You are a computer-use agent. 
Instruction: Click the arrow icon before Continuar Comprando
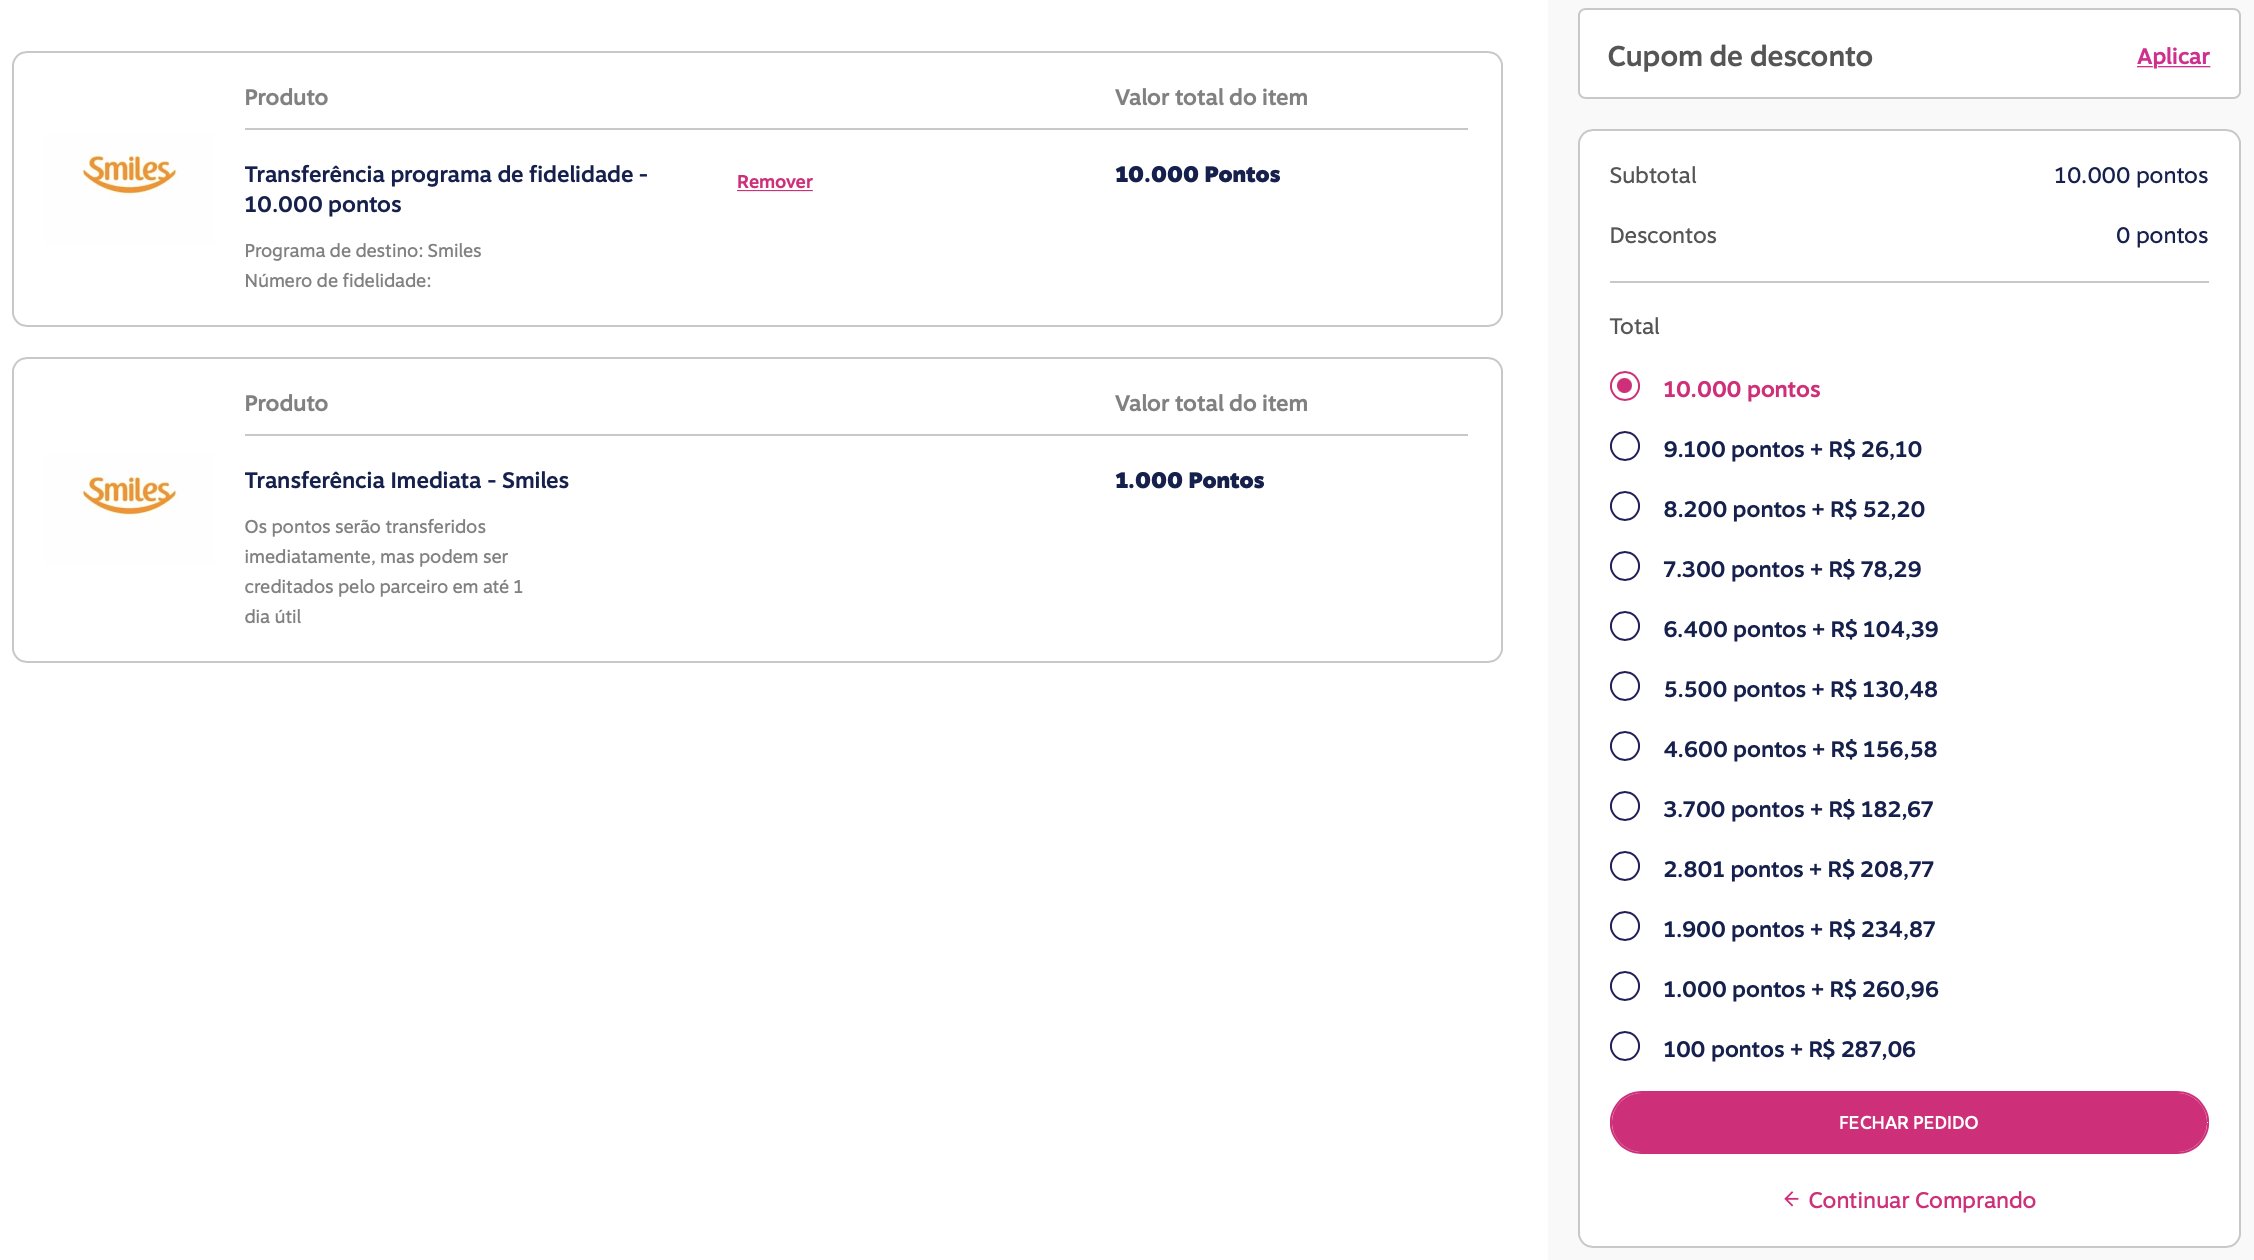point(1791,1199)
